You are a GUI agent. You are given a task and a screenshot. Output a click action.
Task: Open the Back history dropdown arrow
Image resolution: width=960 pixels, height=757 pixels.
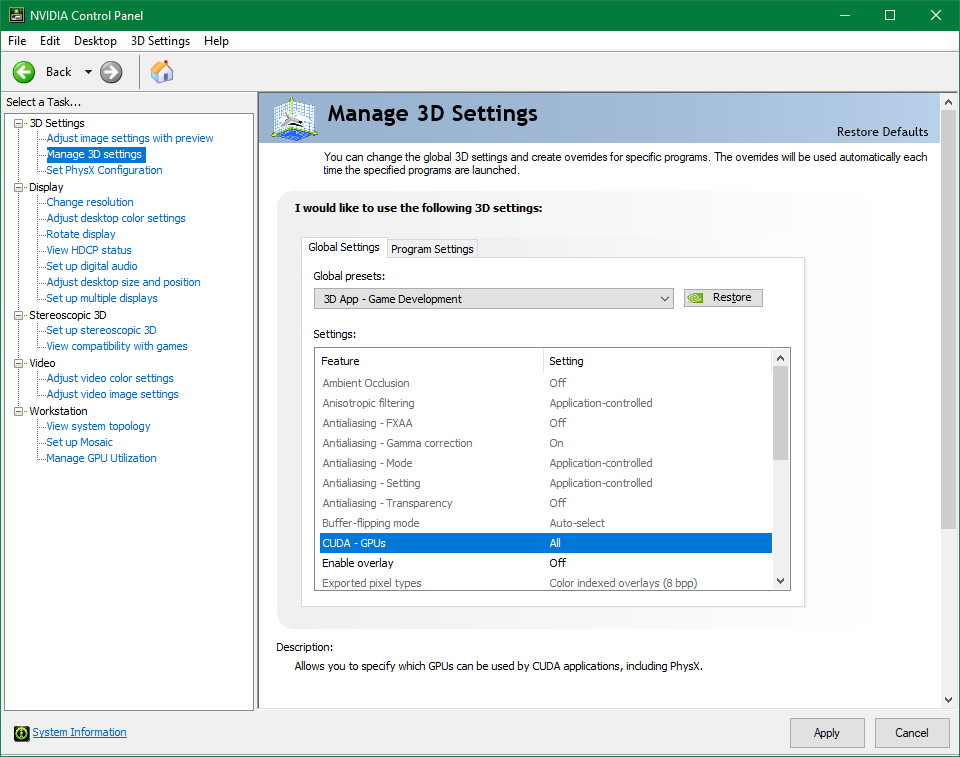point(88,72)
